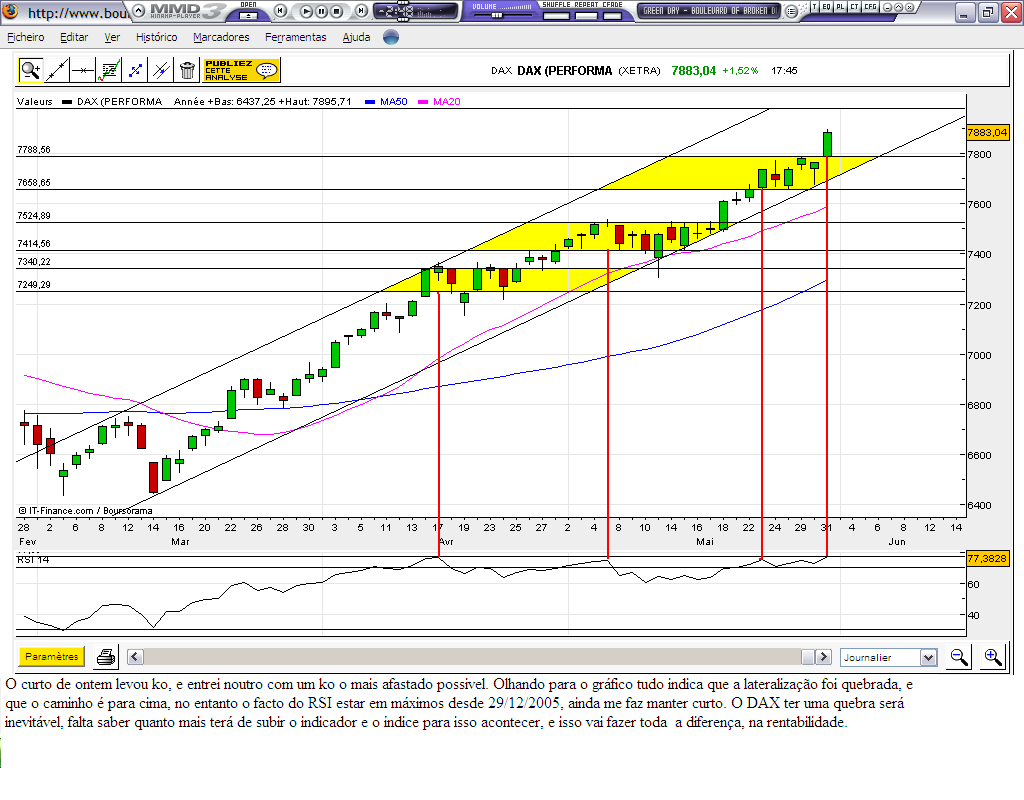Click the chart horizontal scrollbar track
Screen dimensions: 1024x800
coord(479,657)
